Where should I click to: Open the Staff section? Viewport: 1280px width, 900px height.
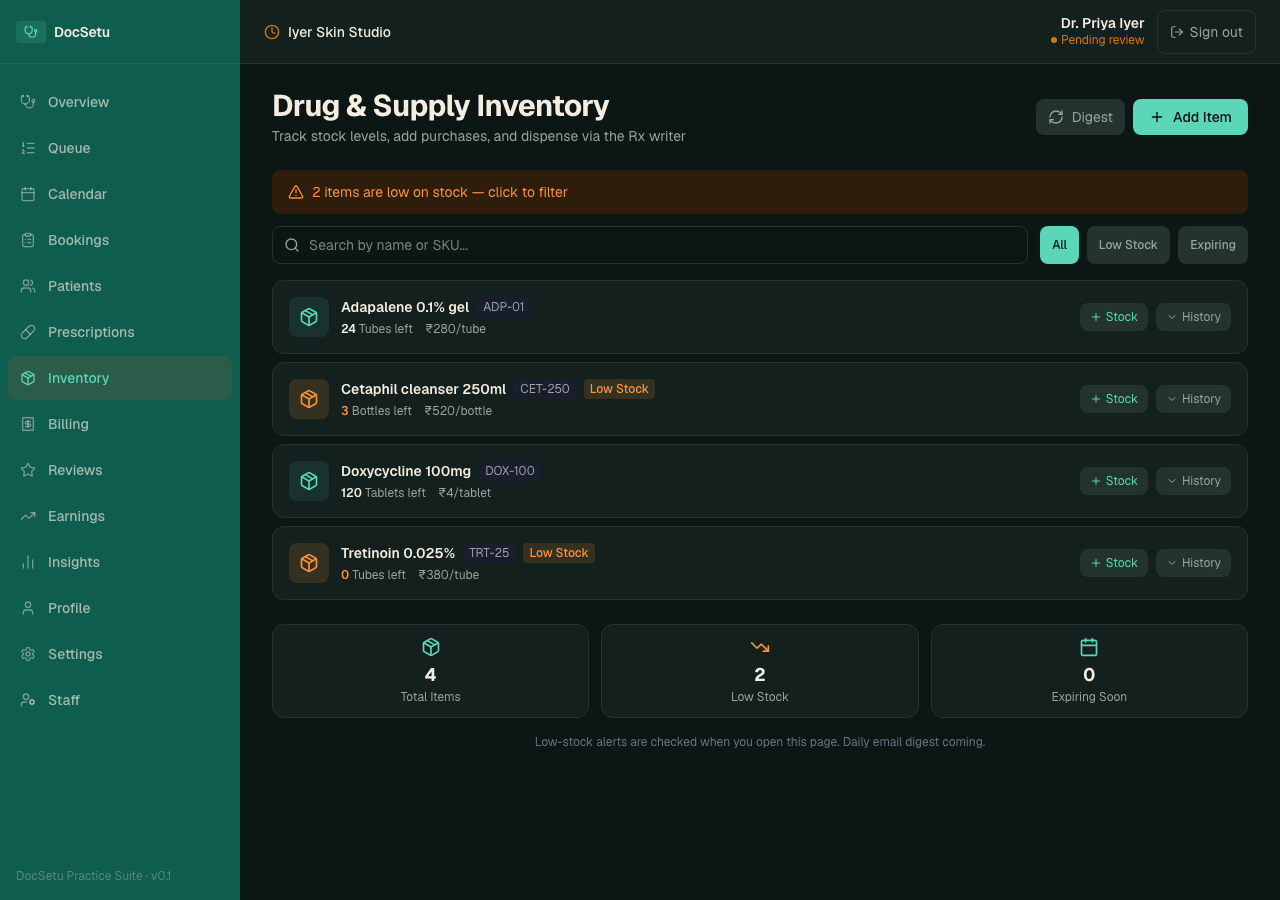120,700
